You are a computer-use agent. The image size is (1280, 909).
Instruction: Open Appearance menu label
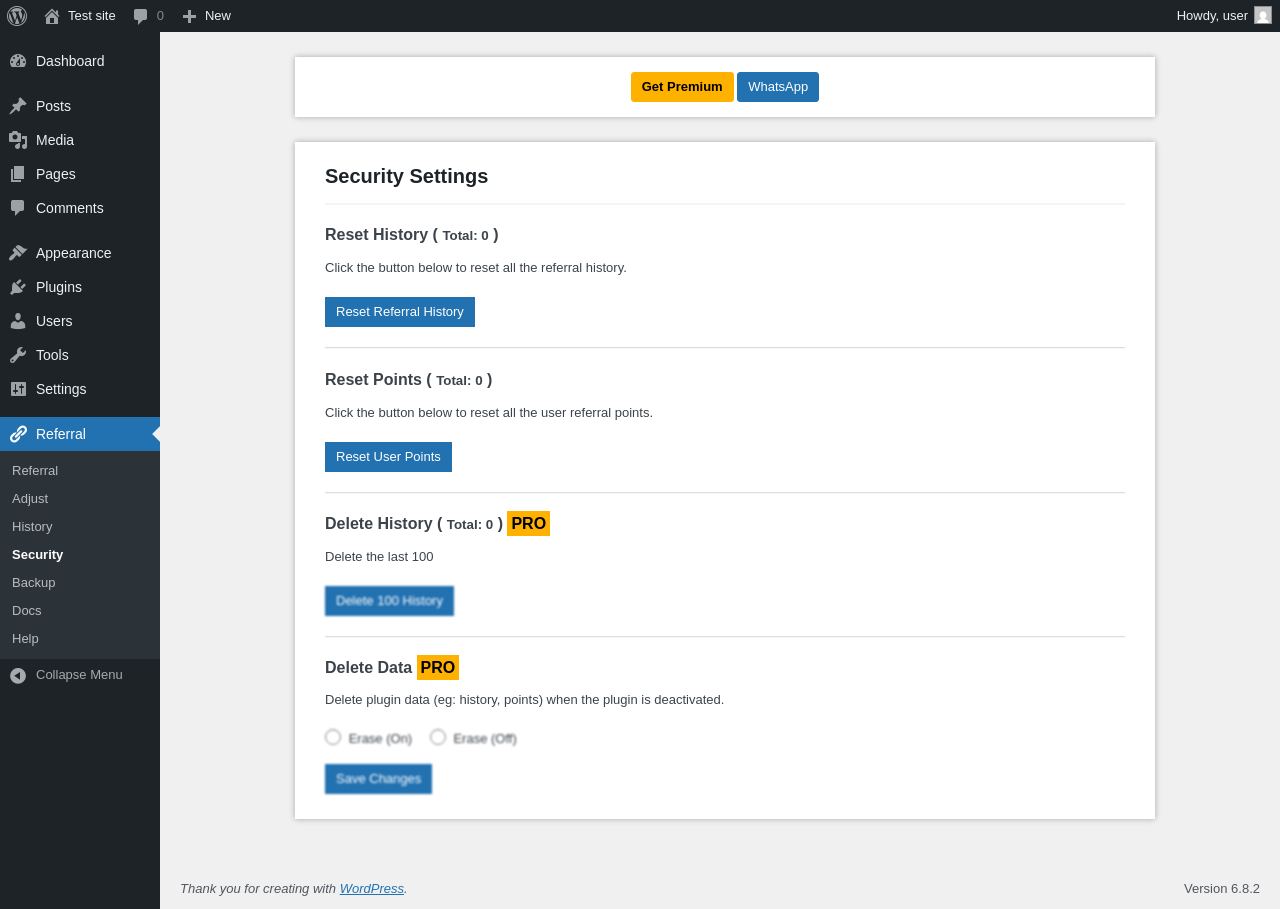(x=74, y=253)
